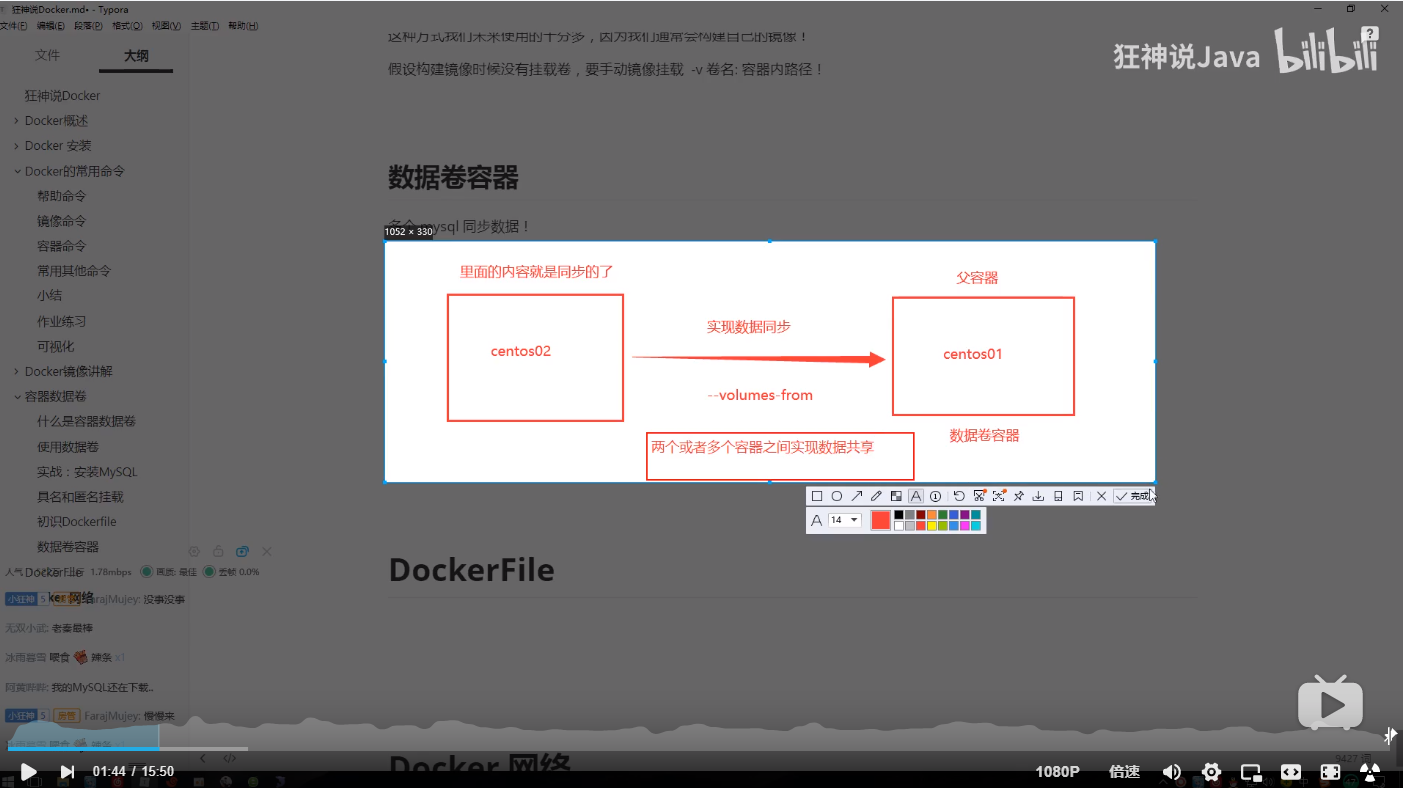Select the numbered marker tool

[x=935, y=496]
